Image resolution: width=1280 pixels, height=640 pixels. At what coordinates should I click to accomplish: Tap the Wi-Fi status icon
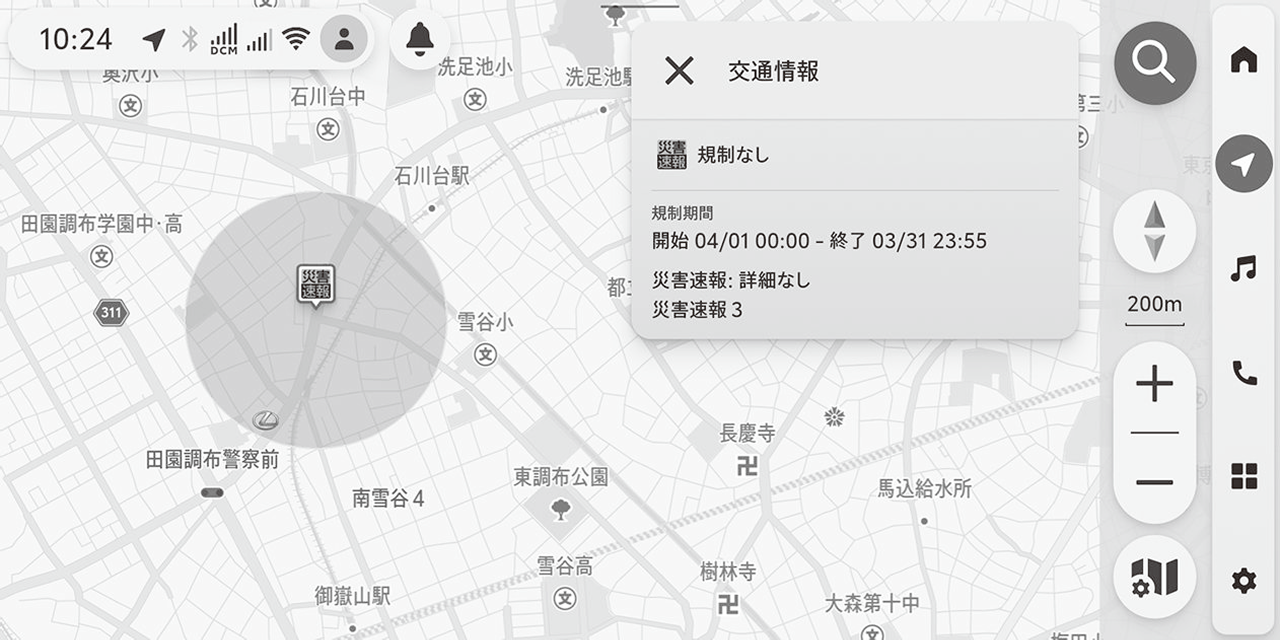pos(295,39)
